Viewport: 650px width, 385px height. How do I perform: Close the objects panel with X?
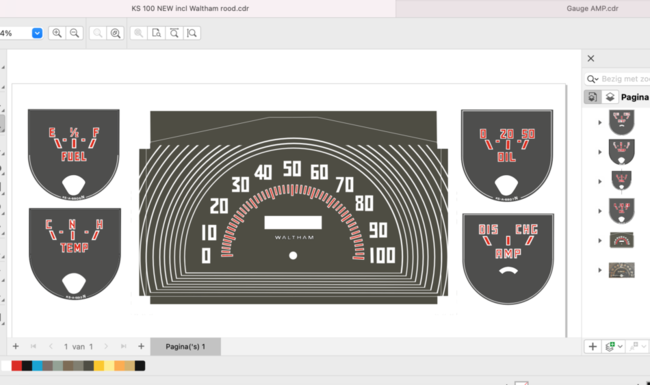point(591,58)
